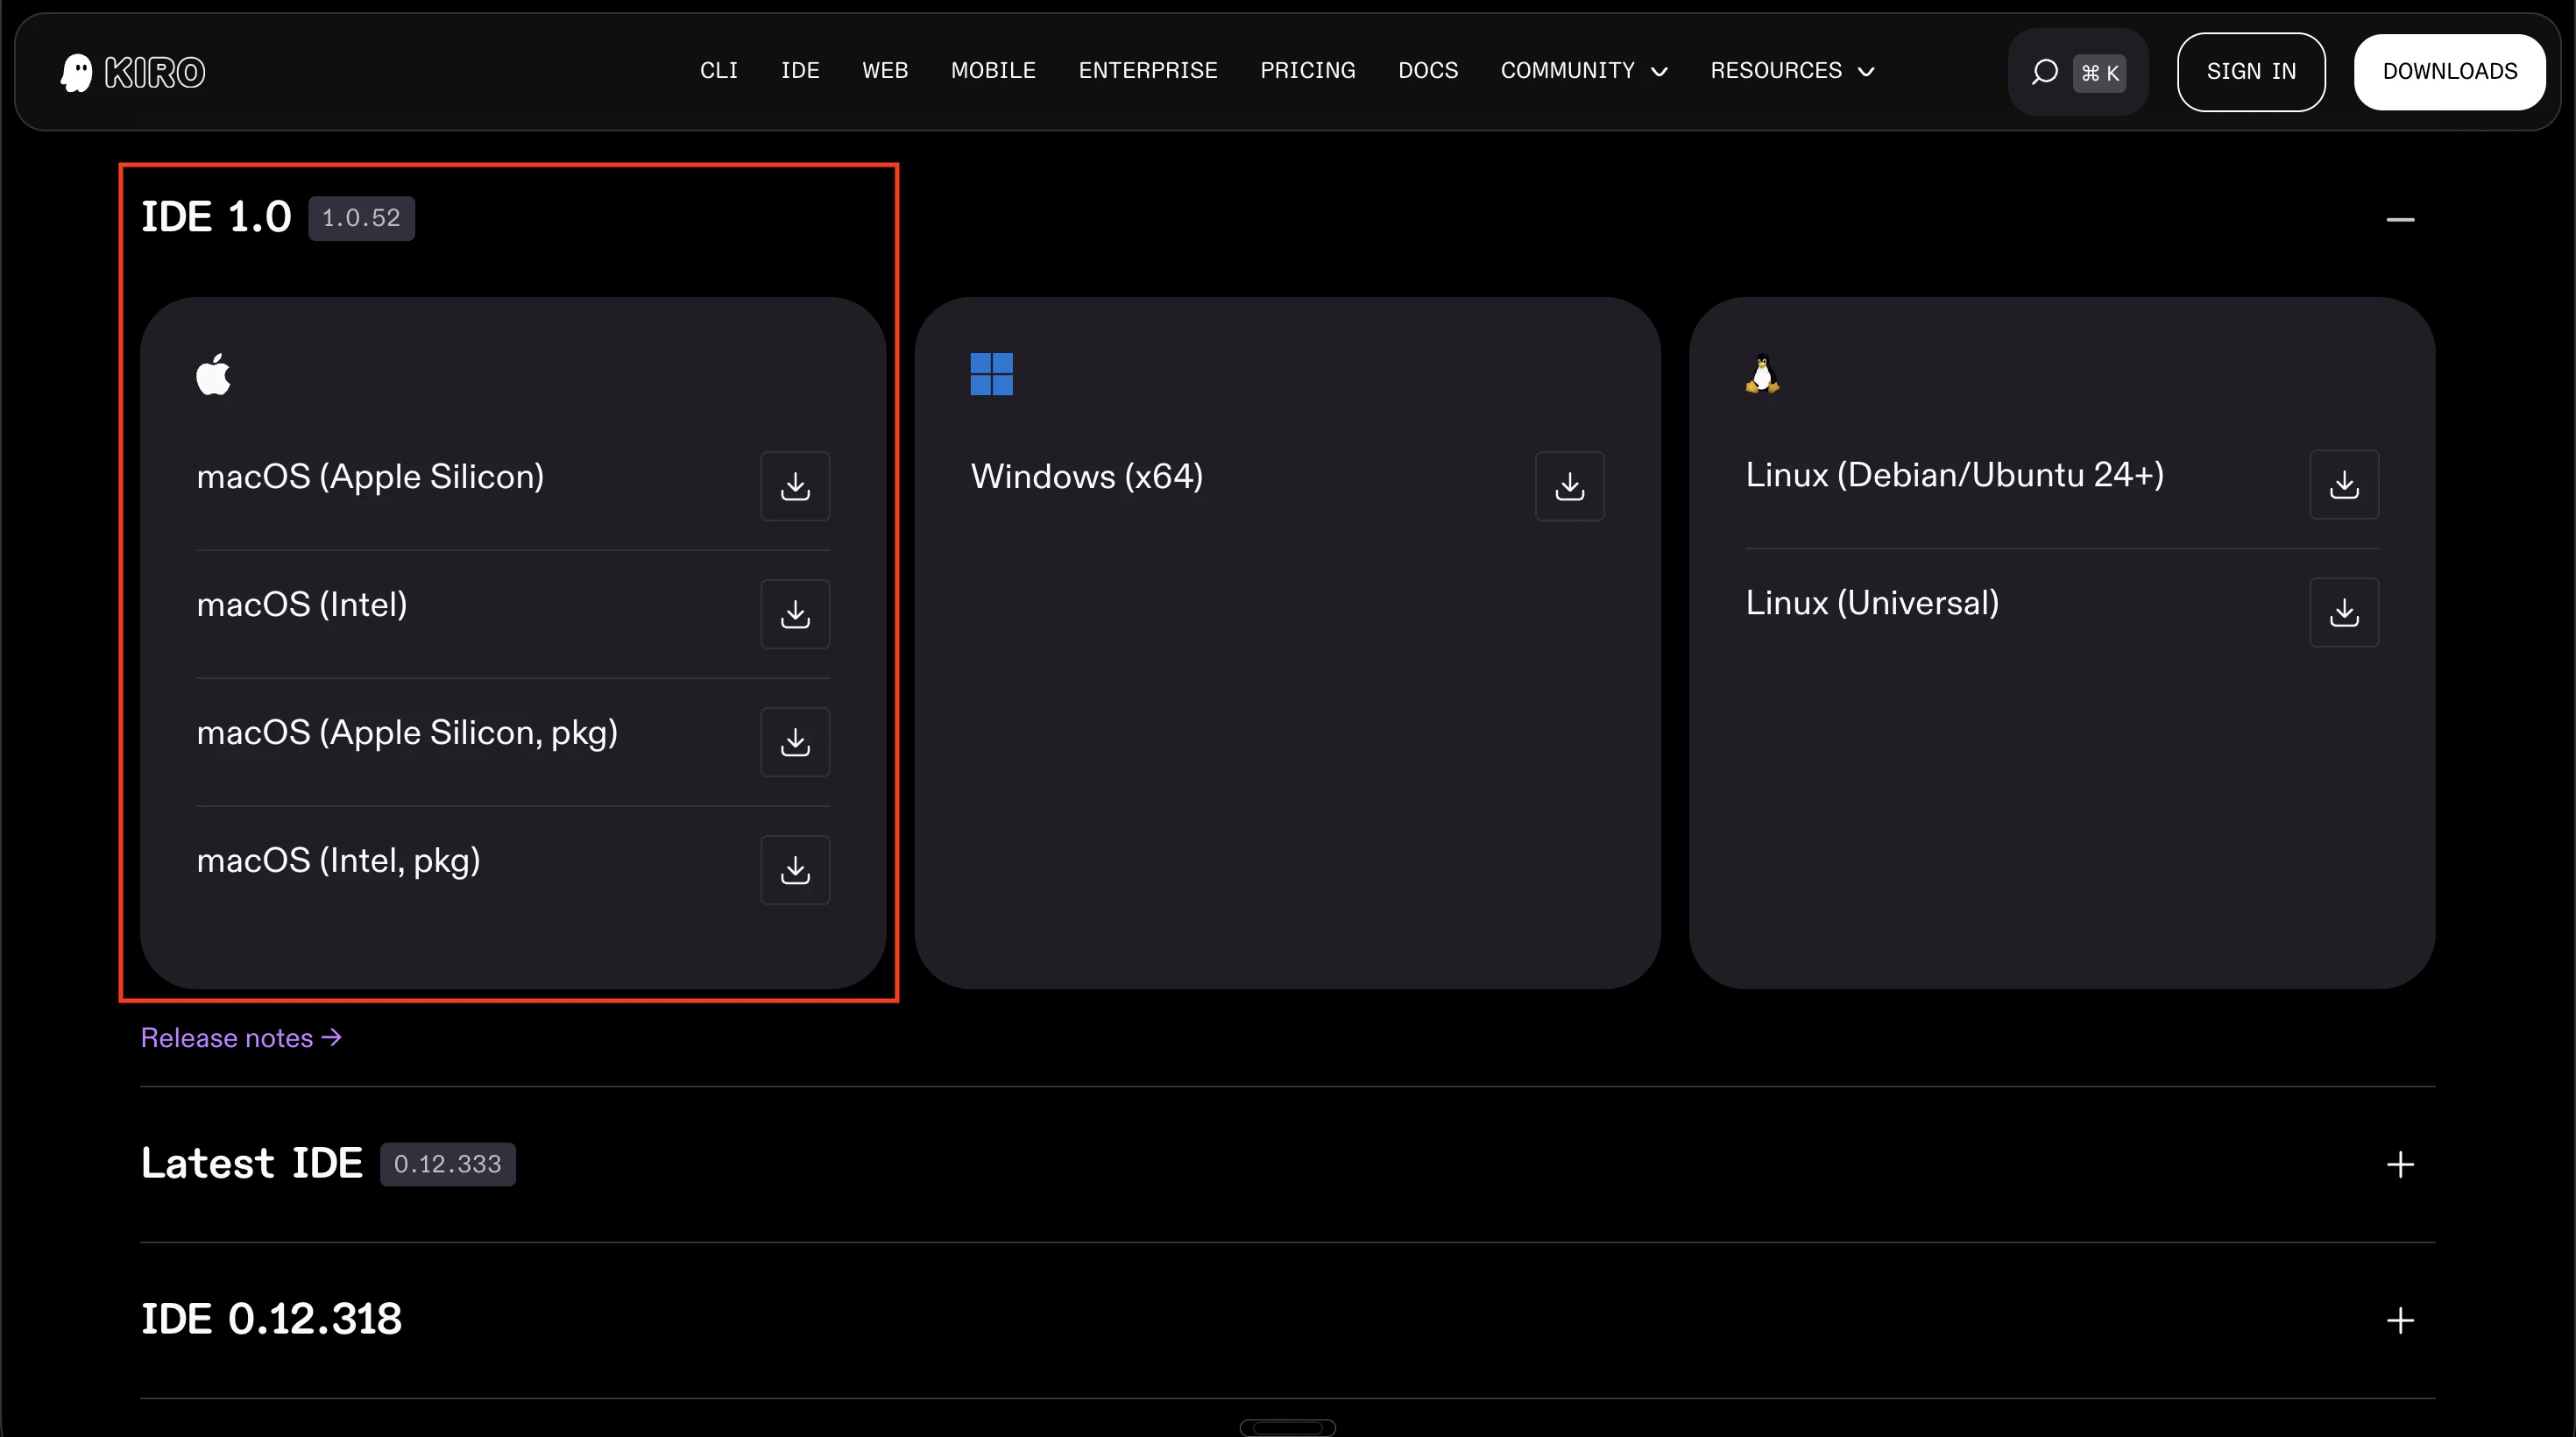Click the "IDE 1.0" heading
Image resolution: width=2576 pixels, height=1437 pixels.
[x=216, y=217]
